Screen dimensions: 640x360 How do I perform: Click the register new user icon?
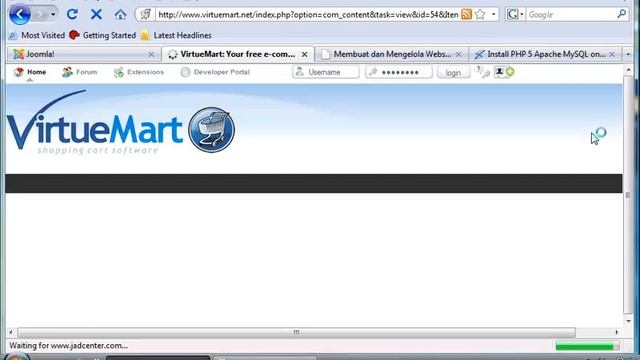(504, 72)
